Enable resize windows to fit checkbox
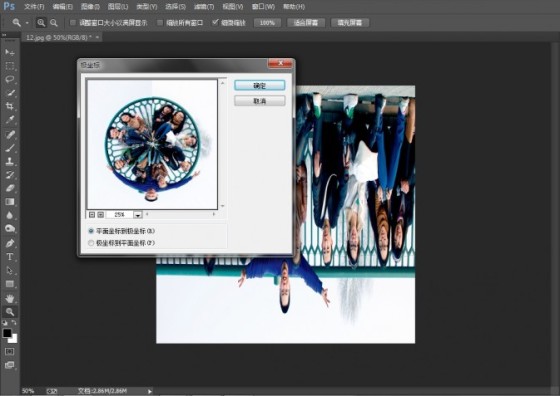Screen dimensions: 560x396 click(x=73, y=22)
